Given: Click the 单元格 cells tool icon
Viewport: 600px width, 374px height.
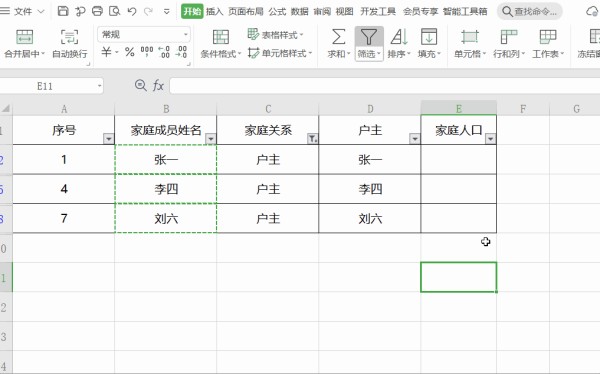Looking at the screenshot, I should tap(470, 37).
